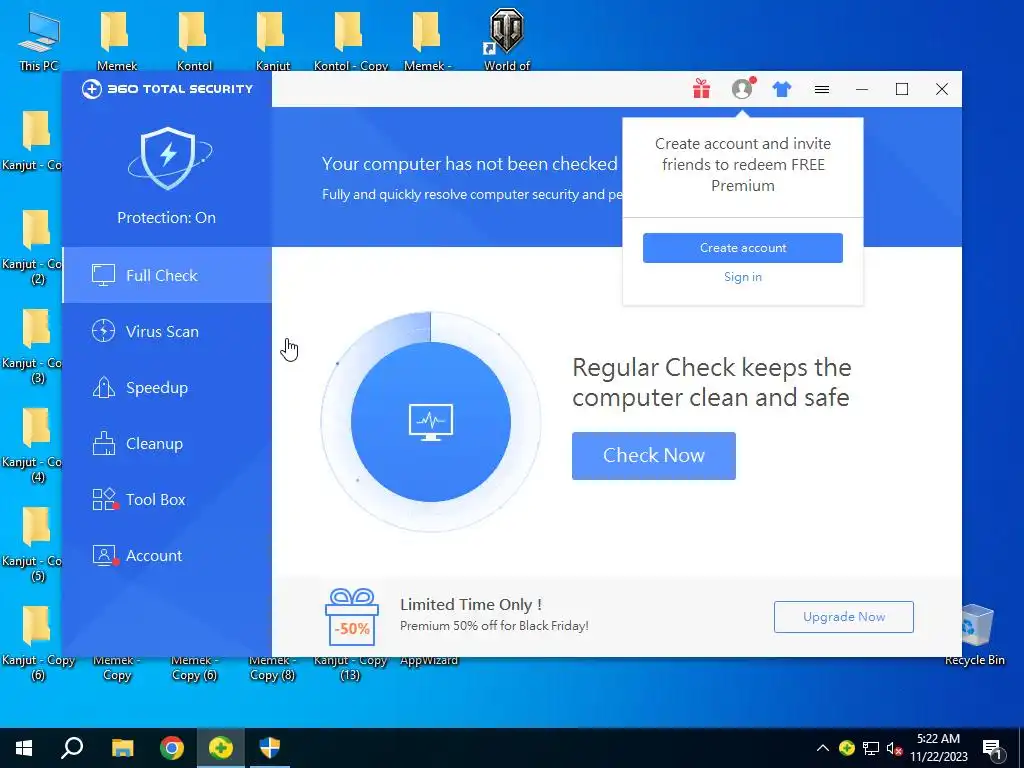The width and height of the screenshot is (1024, 768).
Task: Minimize the 360 Total Security window
Action: click(x=862, y=89)
